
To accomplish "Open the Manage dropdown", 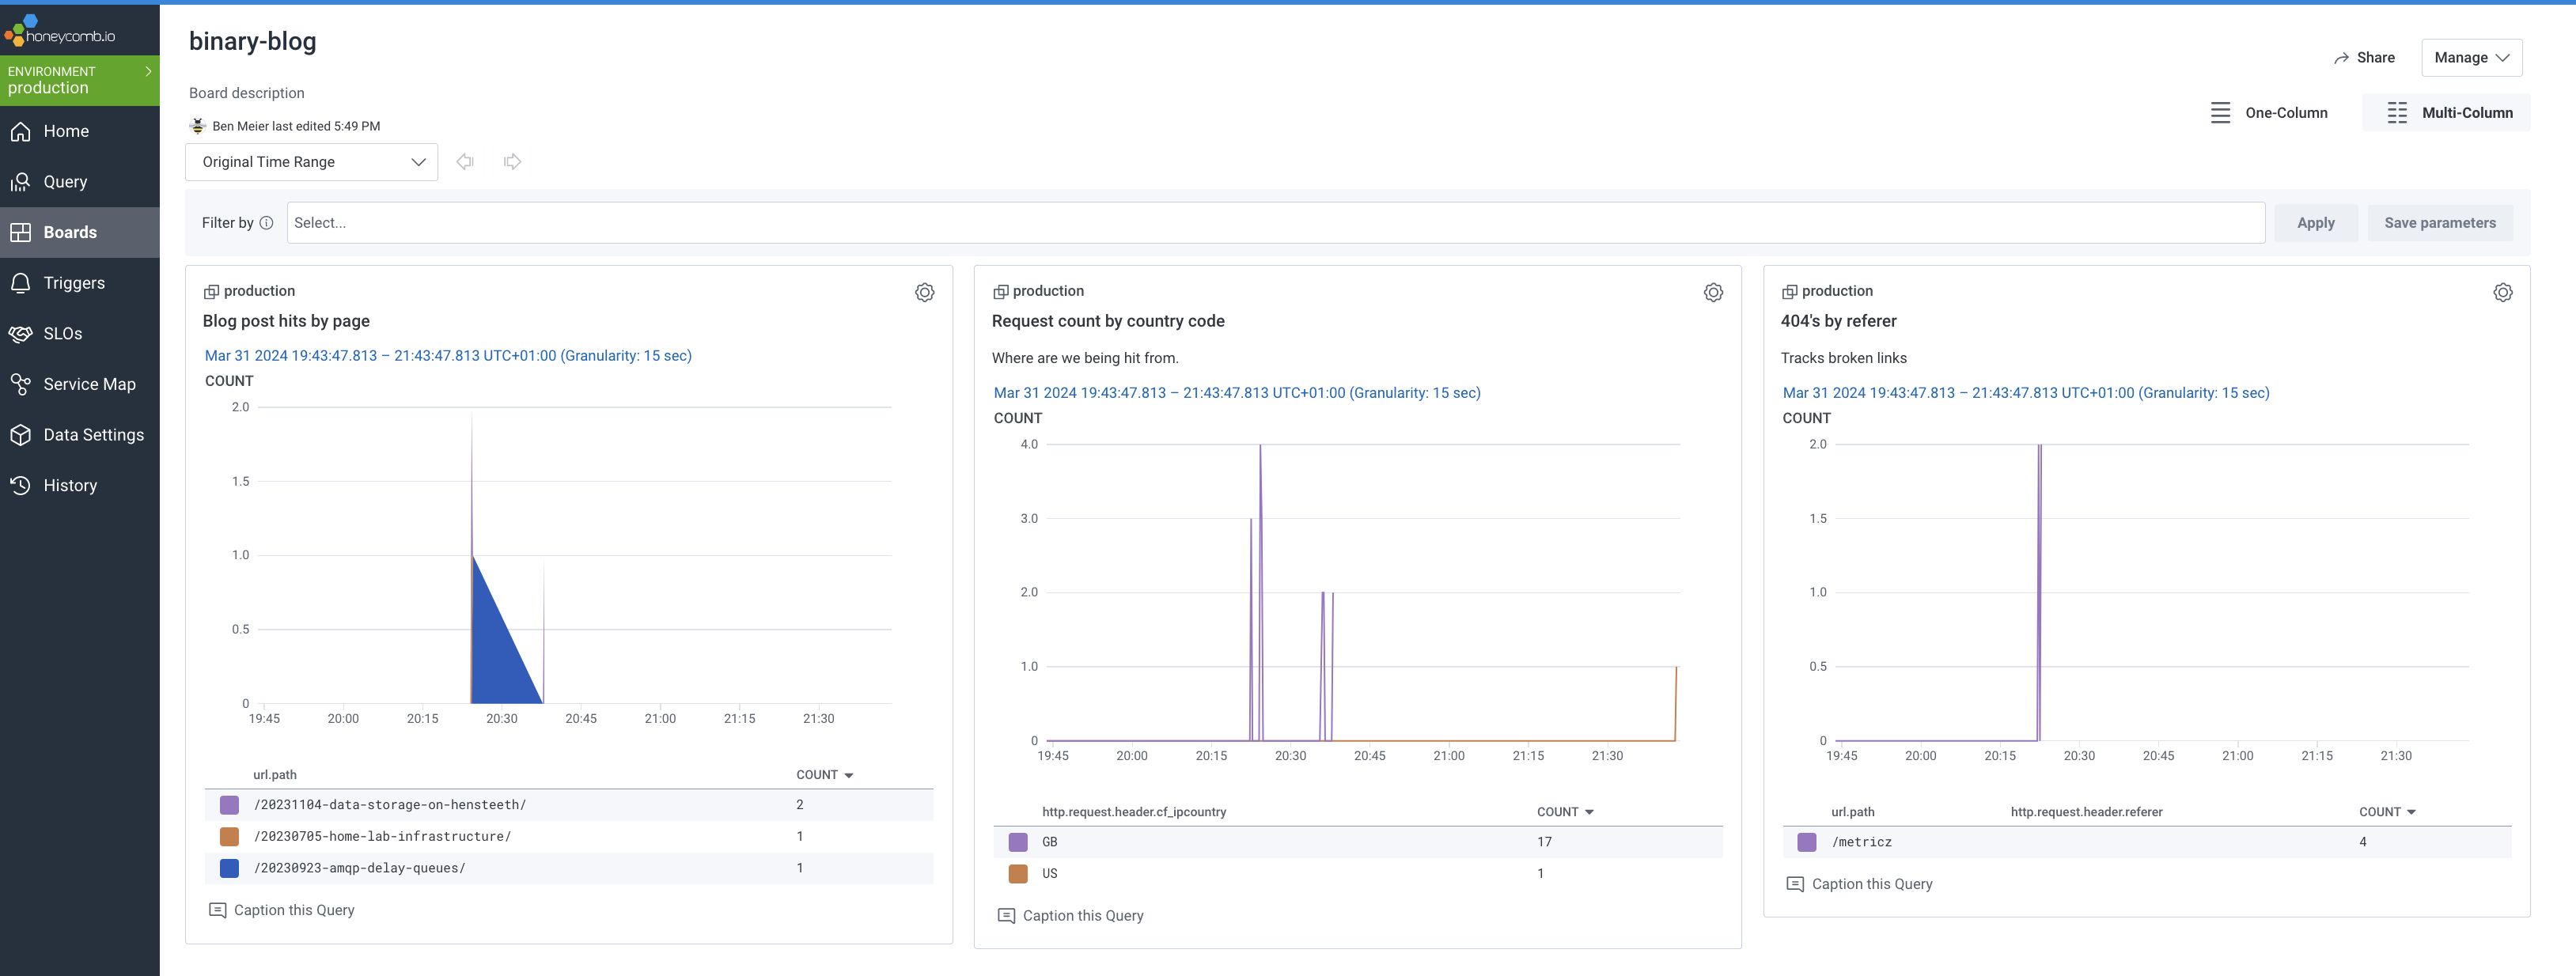I will [2471, 58].
